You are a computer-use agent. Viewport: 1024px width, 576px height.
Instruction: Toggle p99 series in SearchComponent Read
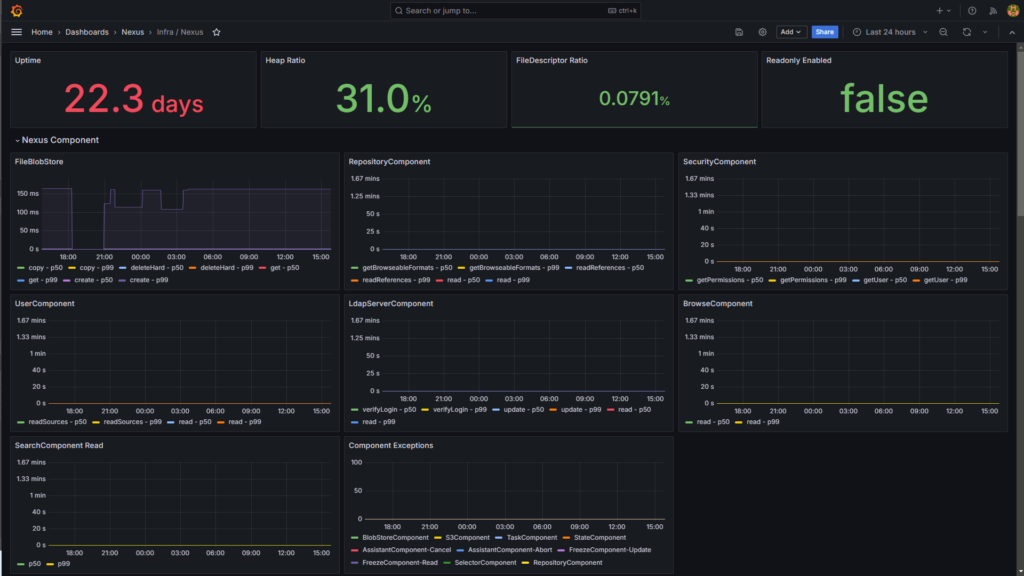point(63,564)
